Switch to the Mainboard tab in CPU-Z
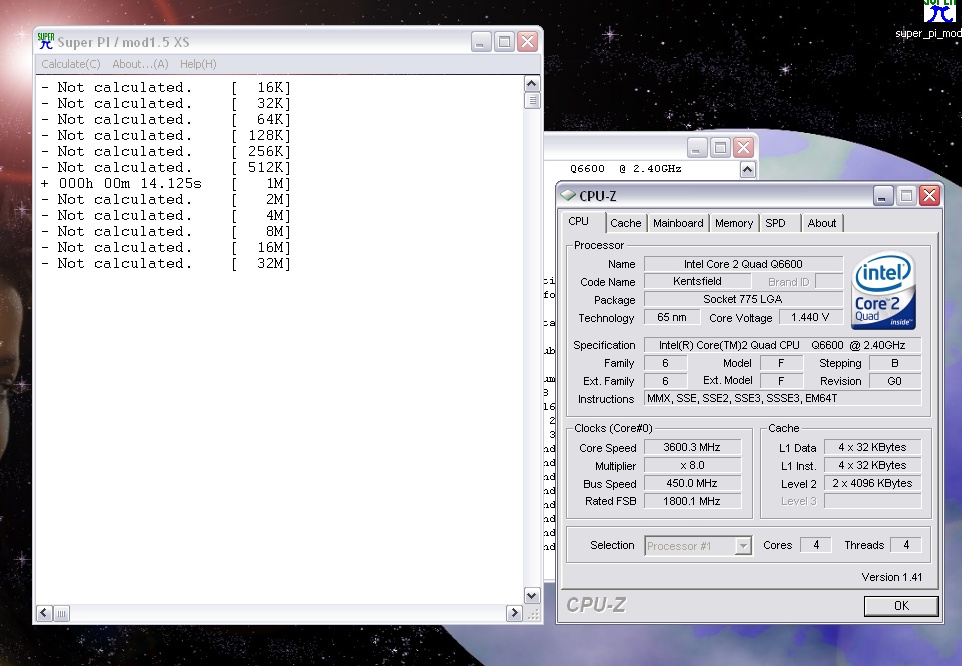Screen dimensions: 962x666 678,223
